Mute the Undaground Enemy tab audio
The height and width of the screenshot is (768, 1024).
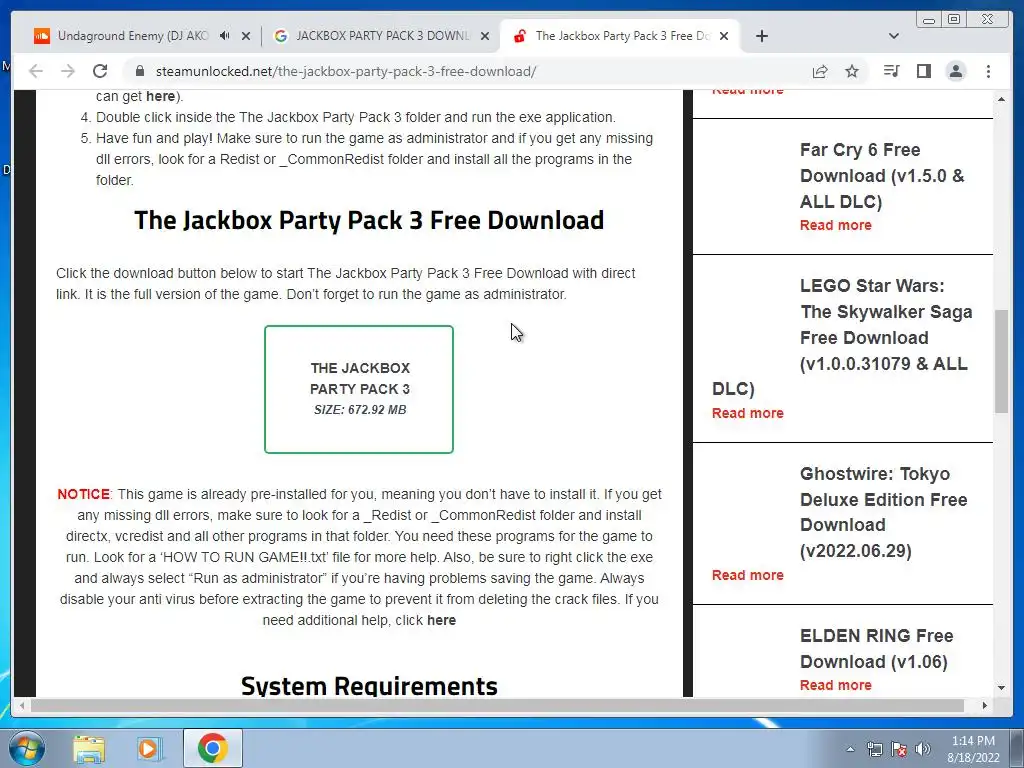tap(225, 36)
